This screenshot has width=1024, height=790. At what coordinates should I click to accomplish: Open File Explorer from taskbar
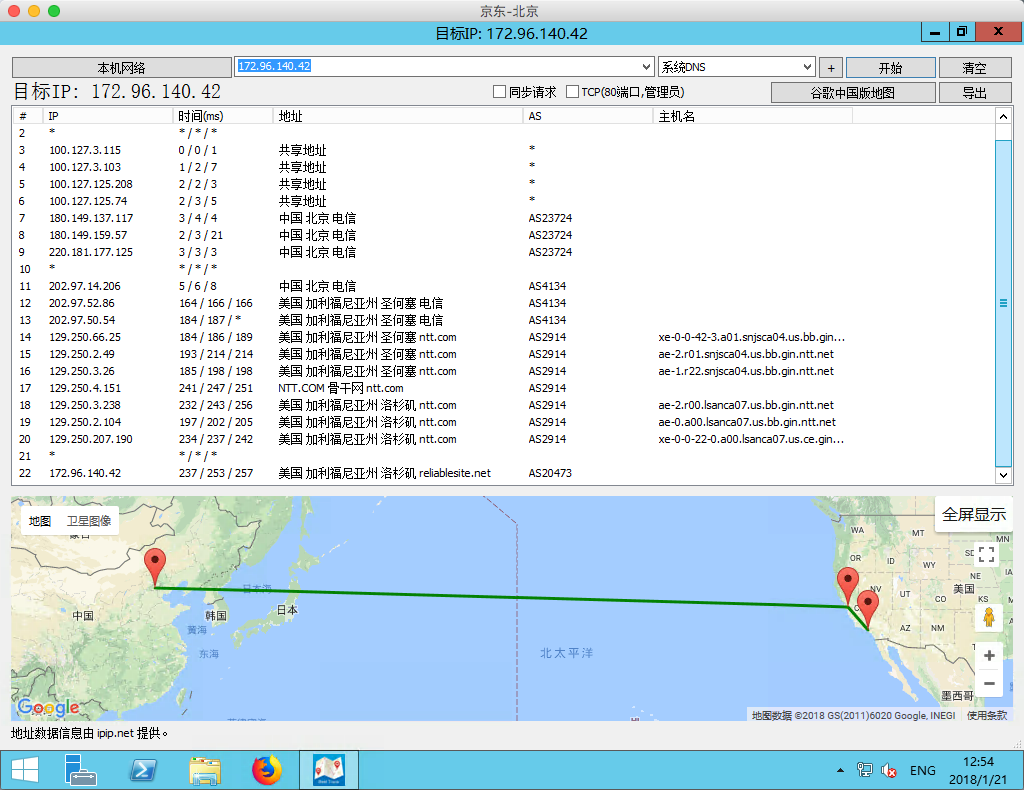click(x=205, y=770)
